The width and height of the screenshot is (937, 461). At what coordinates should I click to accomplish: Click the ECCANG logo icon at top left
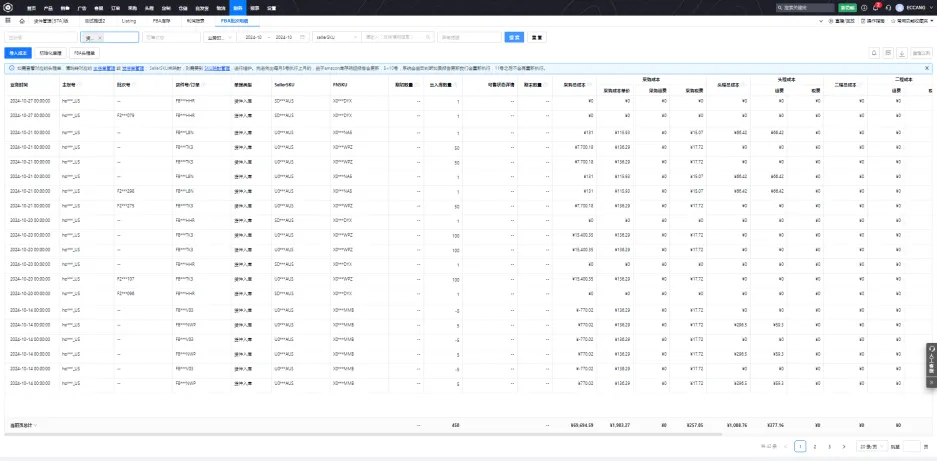pyautogui.click(x=8, y=8)
